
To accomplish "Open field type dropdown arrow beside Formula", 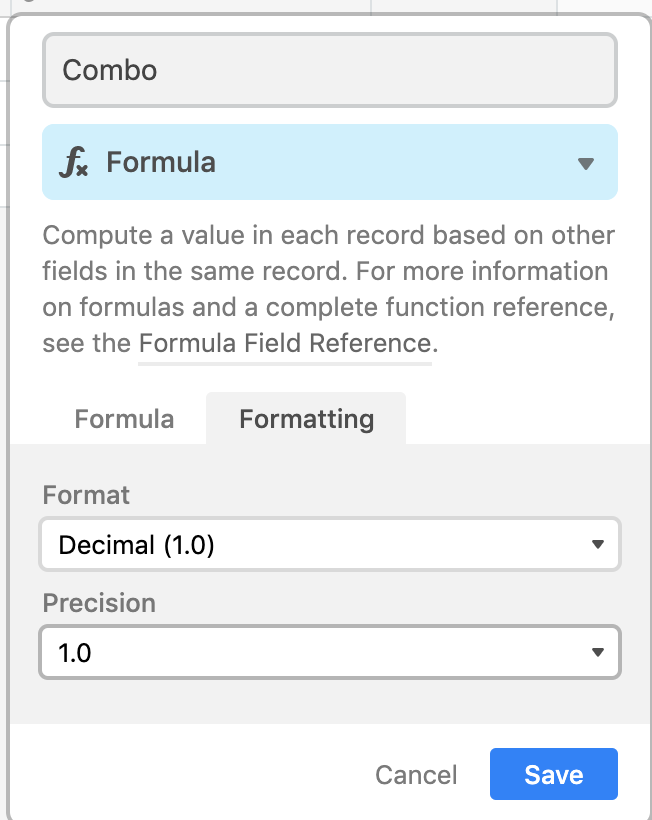I will 586,164.
